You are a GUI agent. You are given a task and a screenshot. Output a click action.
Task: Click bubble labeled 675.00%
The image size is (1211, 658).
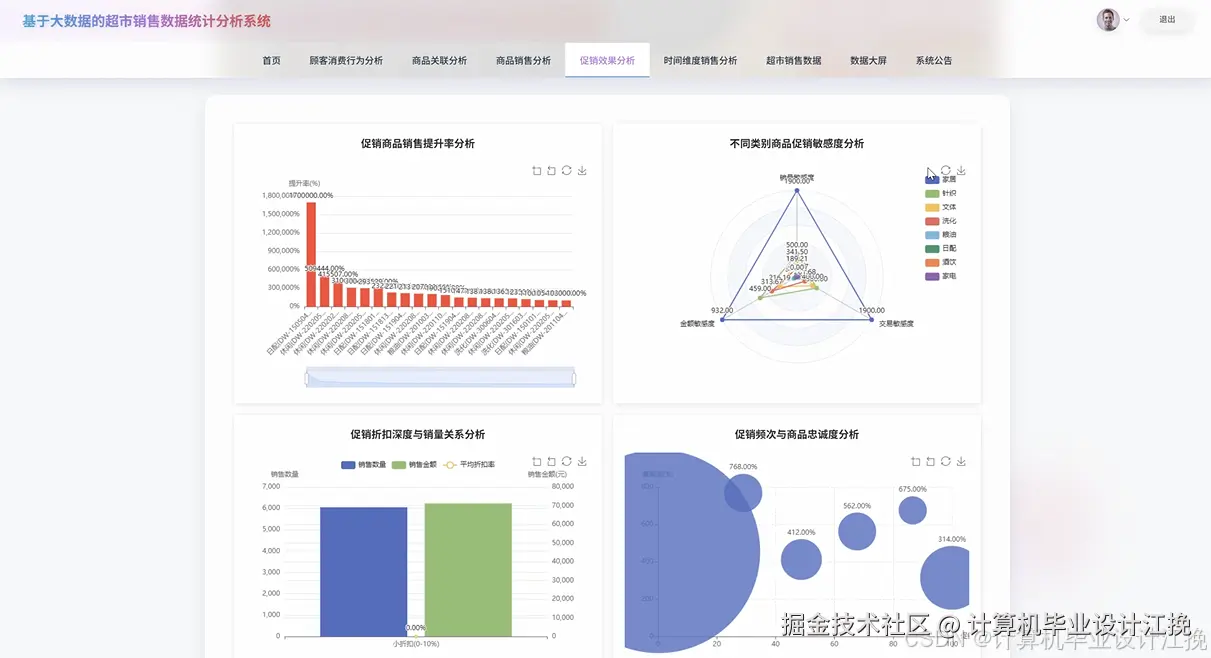pyautogui.click(x=912, y=510)
